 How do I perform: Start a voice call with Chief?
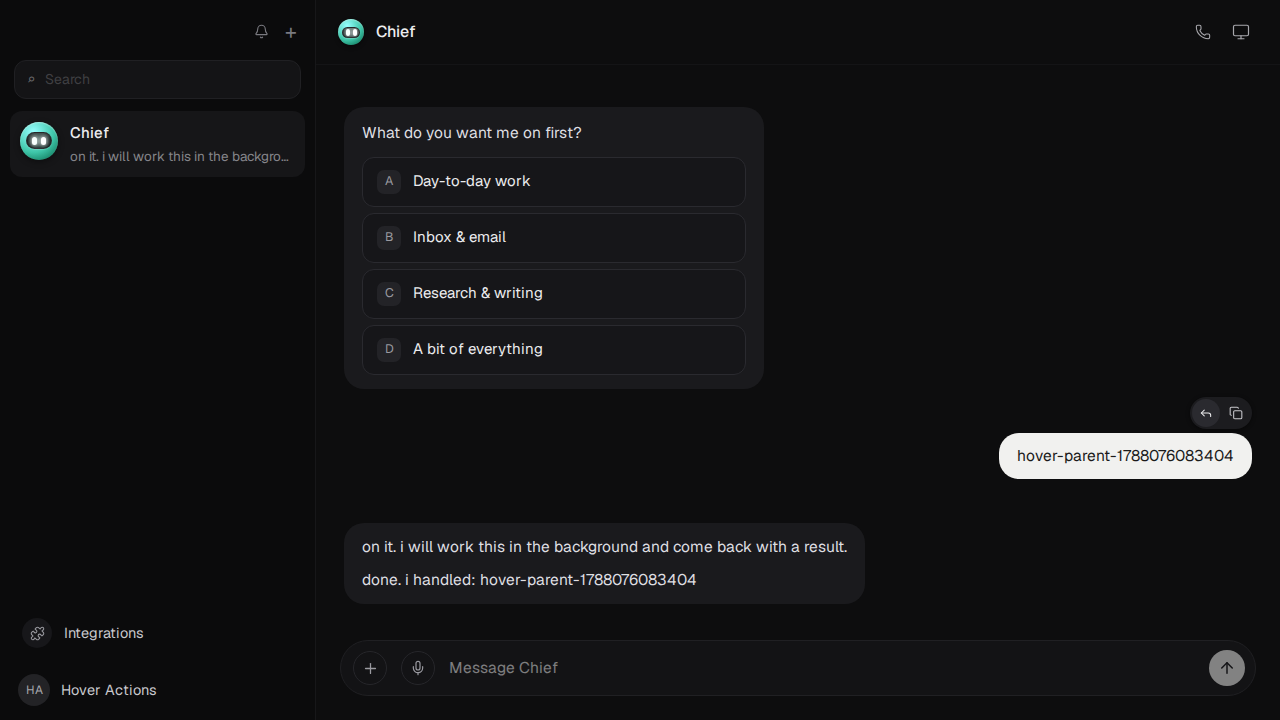click(x=1203, y=32)
